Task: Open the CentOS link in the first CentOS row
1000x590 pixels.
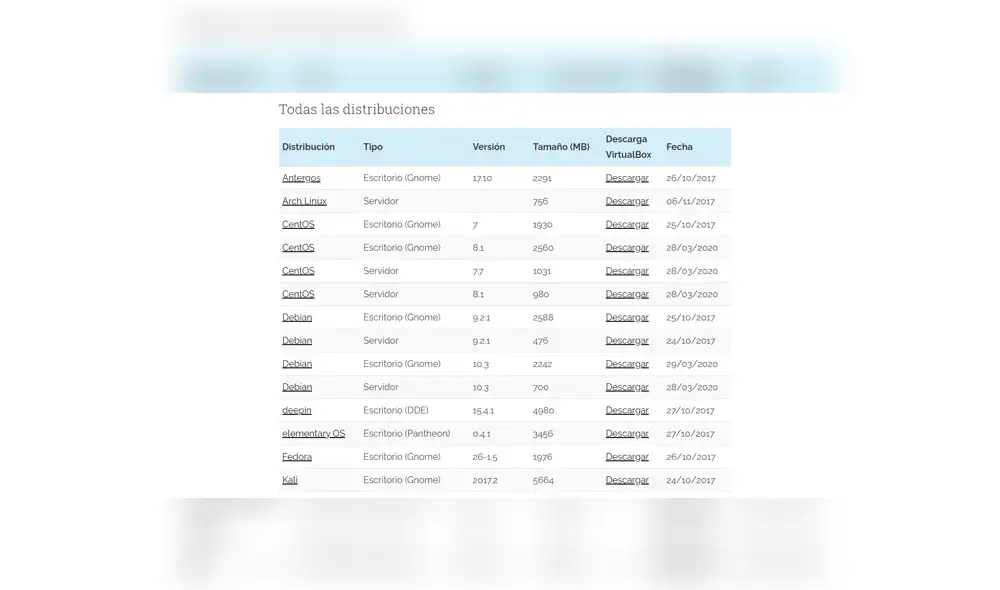Action: 297,224
